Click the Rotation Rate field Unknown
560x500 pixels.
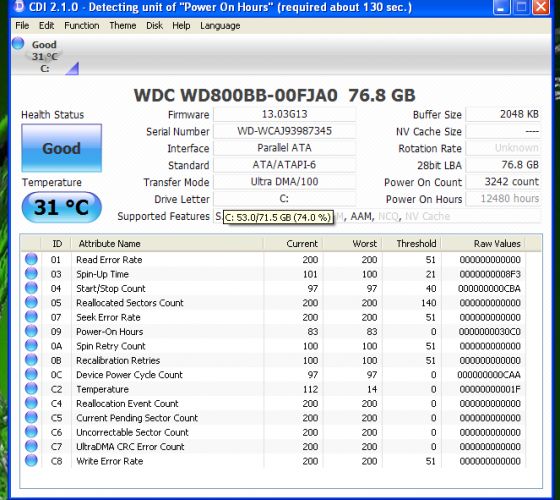[x=504, y=148]
